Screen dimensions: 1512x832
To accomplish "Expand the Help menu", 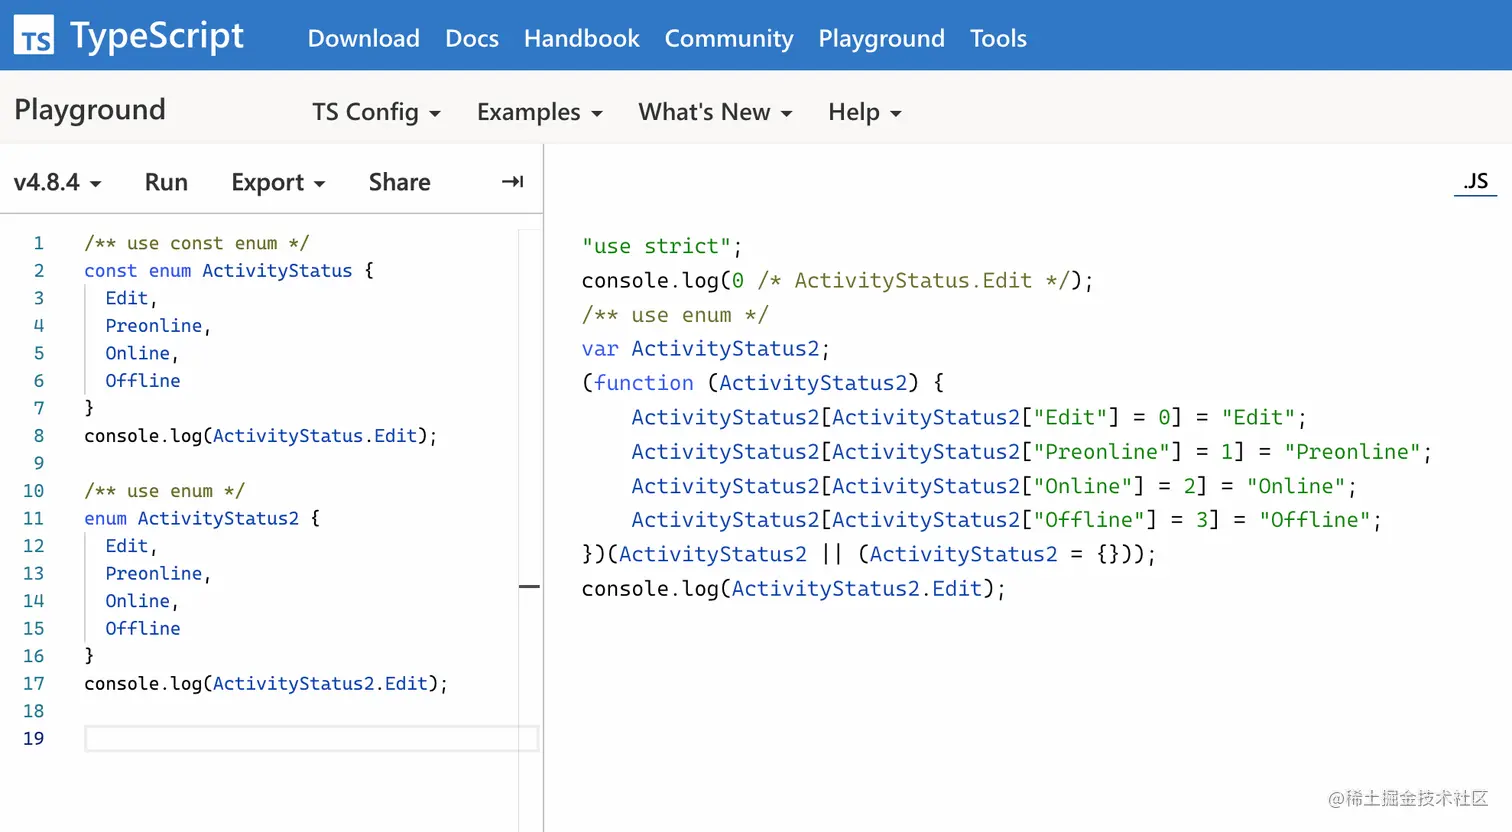I will coord(864,112).
